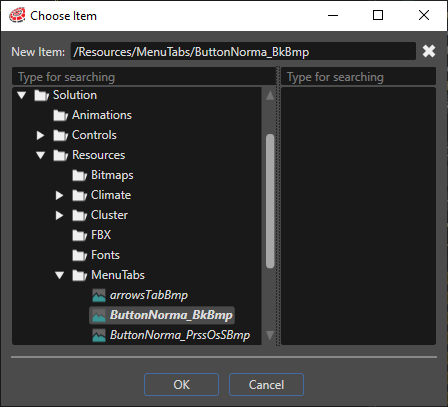Click the arrowsTabBmp bitmap icon
This screenshot has height=407, width=448.
point(99,295)
